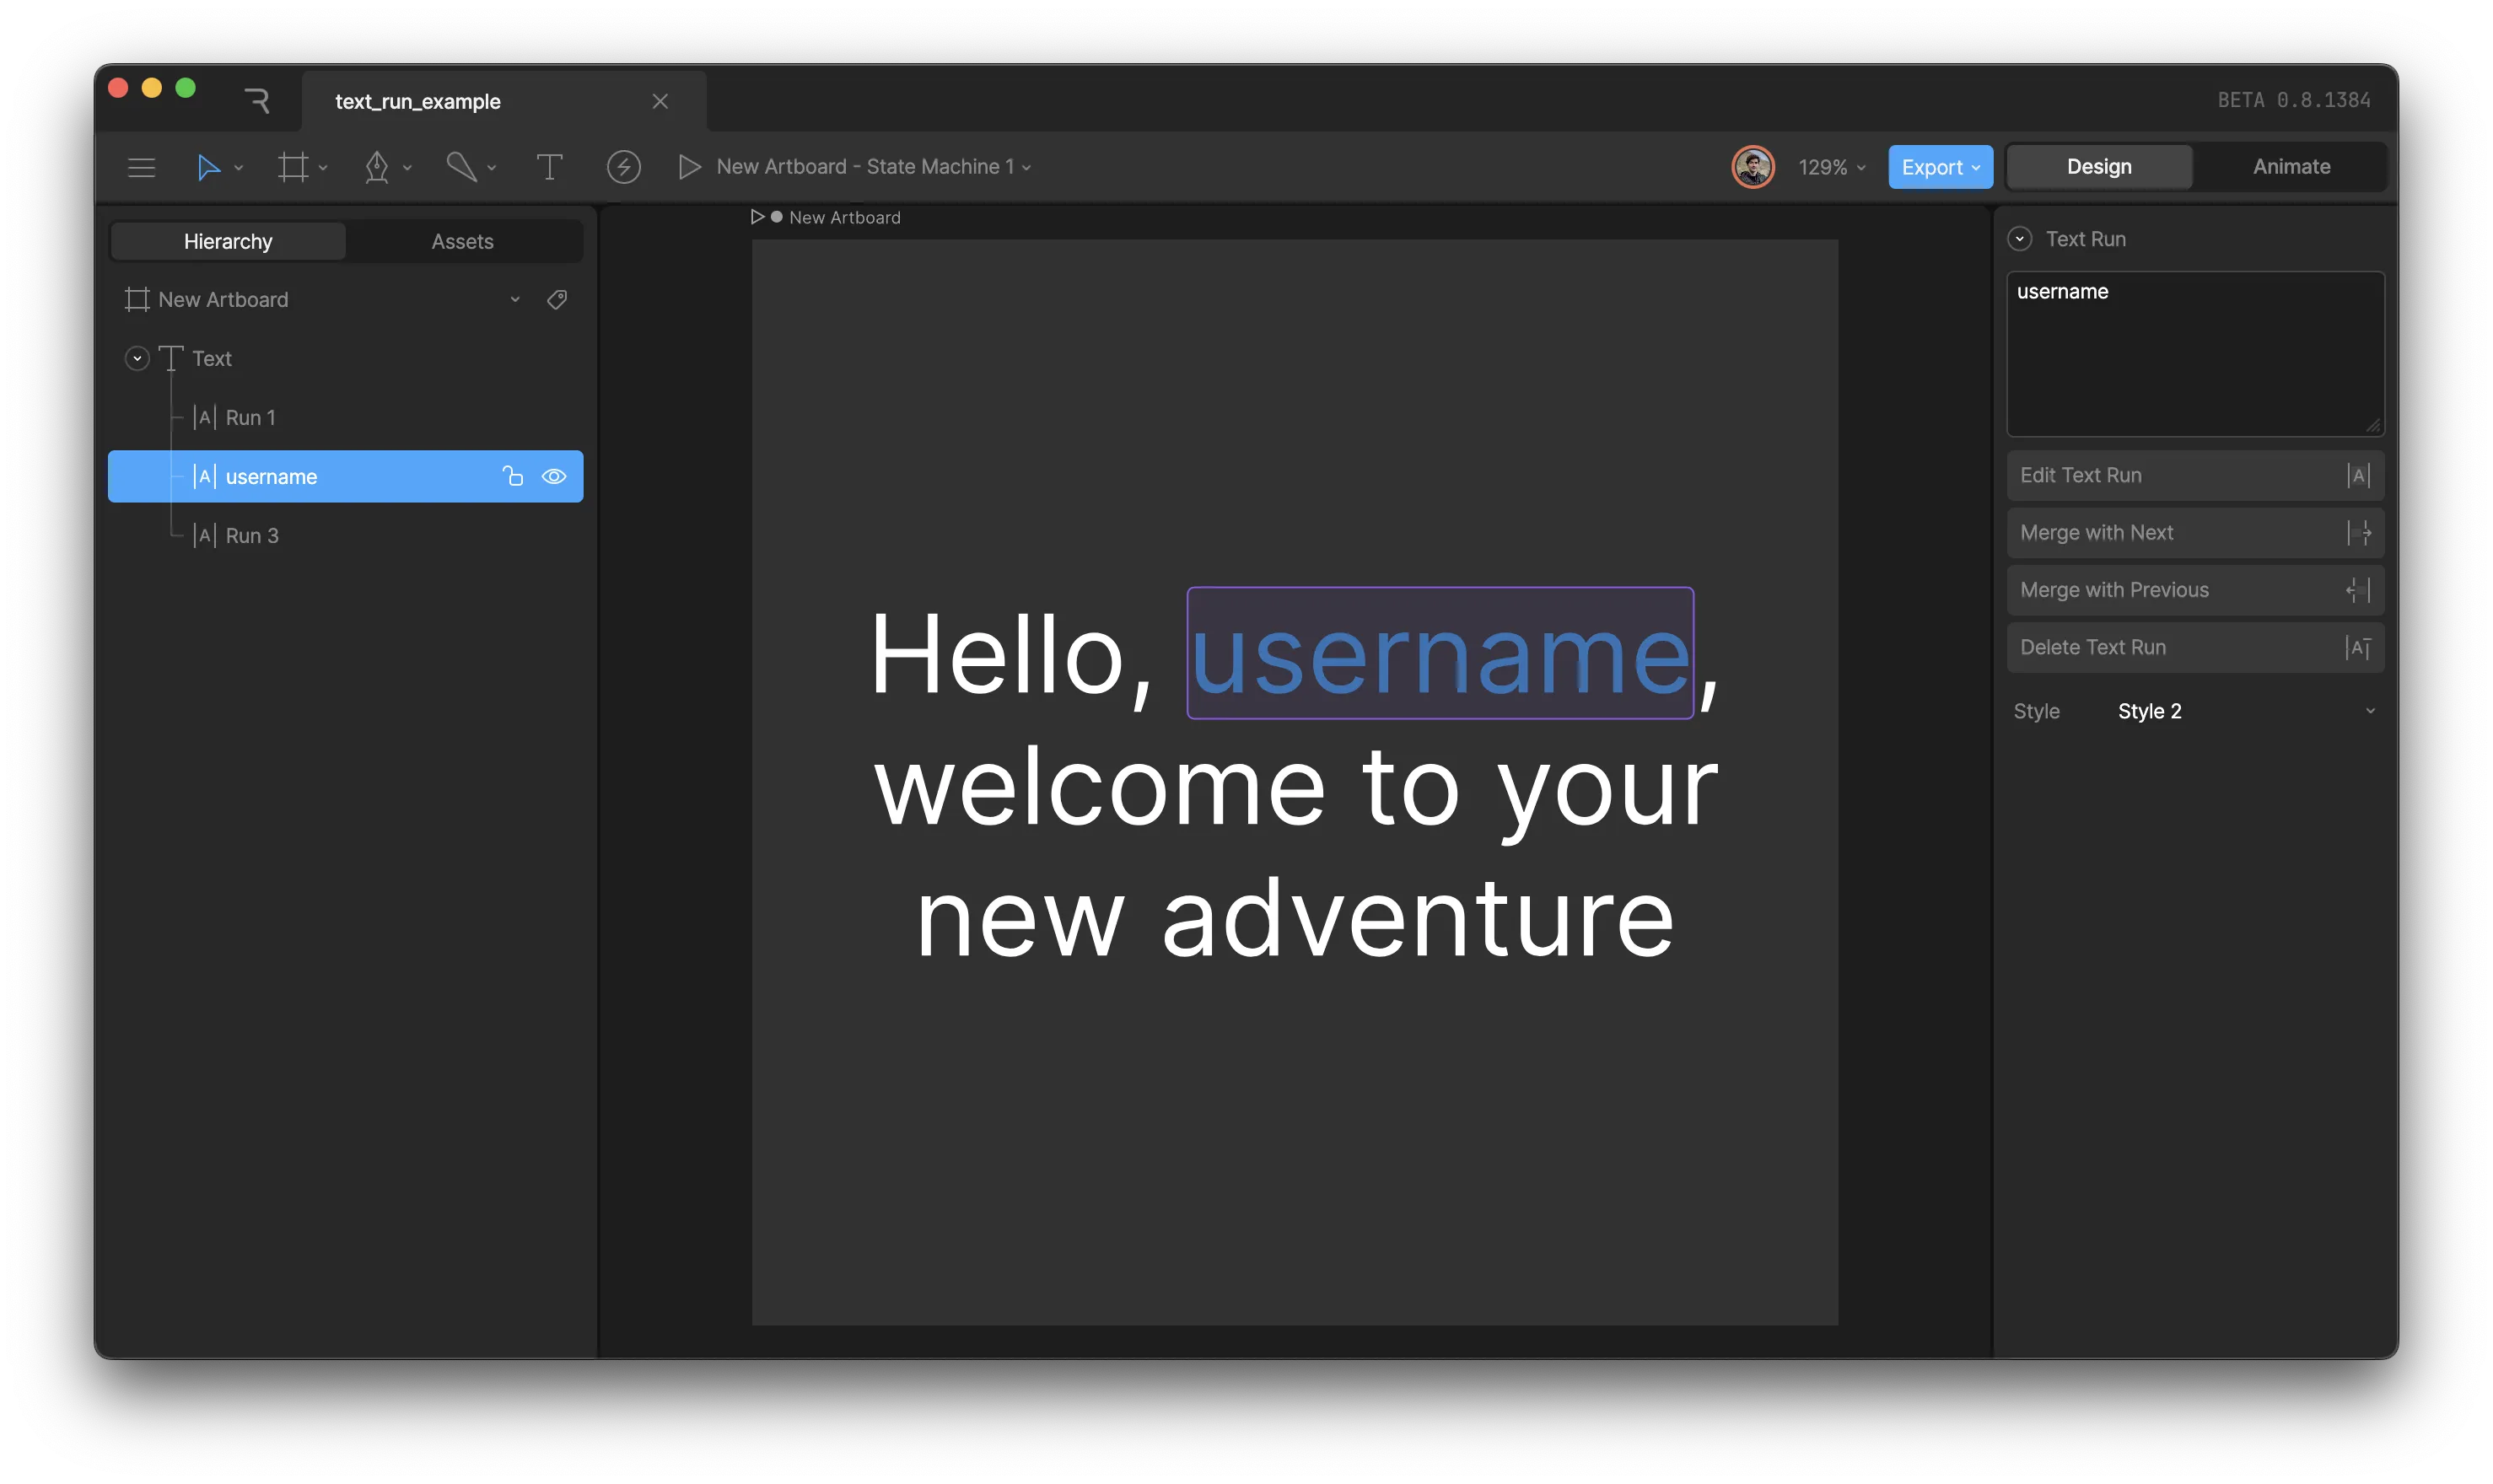
Task: Select the Pen tool
Action: click(376, 167)
